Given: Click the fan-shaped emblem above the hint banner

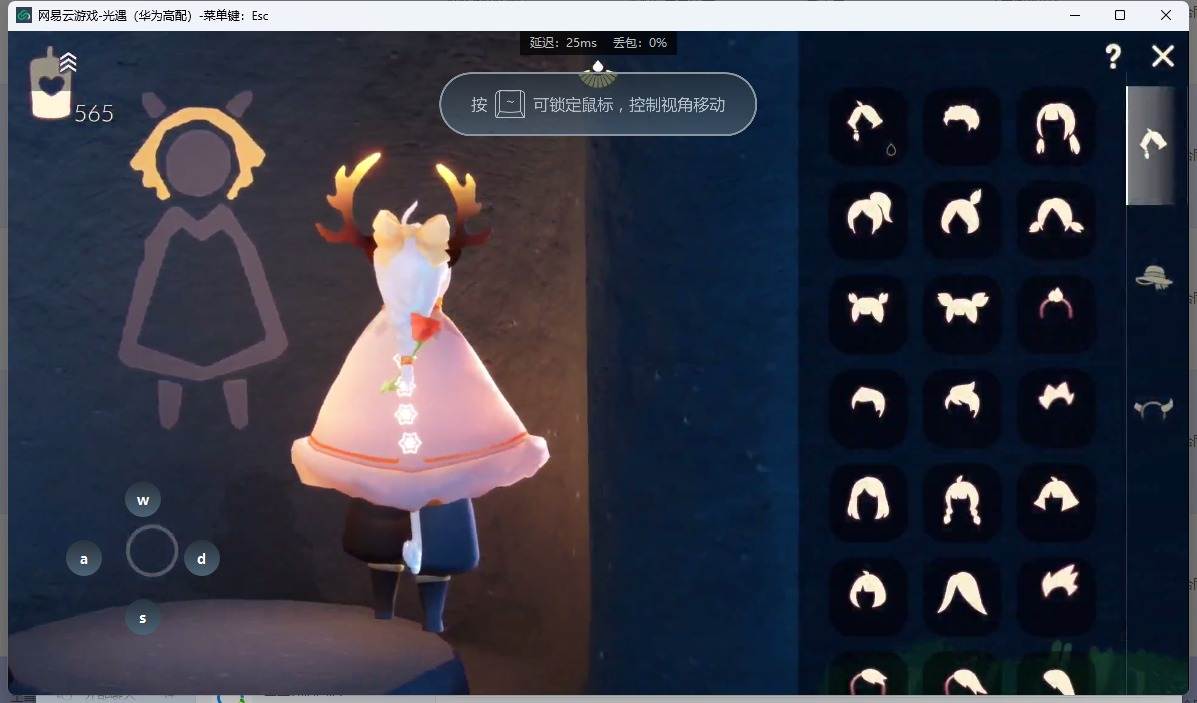Looking at the screenshot, I should pos(598,74).
